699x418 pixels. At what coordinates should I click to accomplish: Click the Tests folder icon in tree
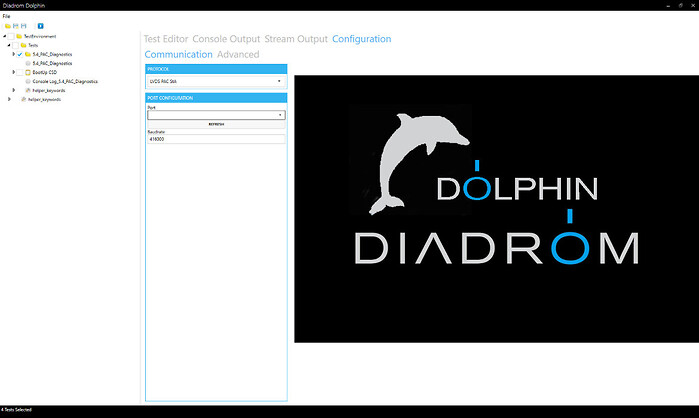[24, 45]
